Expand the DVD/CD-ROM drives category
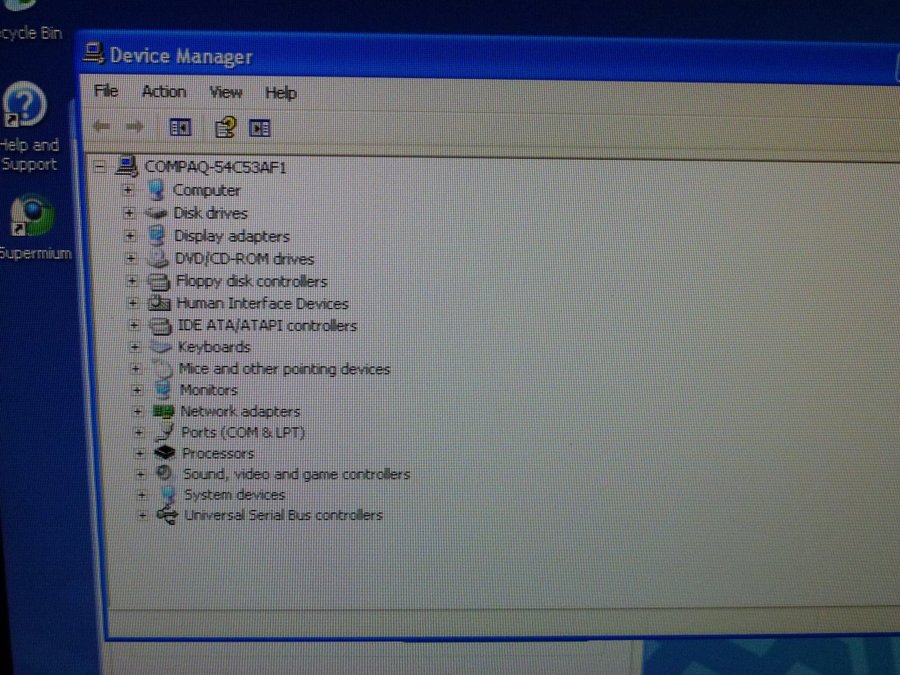This screenshot has height=675, width=900. pyautogui.click(x=131, y=259)
